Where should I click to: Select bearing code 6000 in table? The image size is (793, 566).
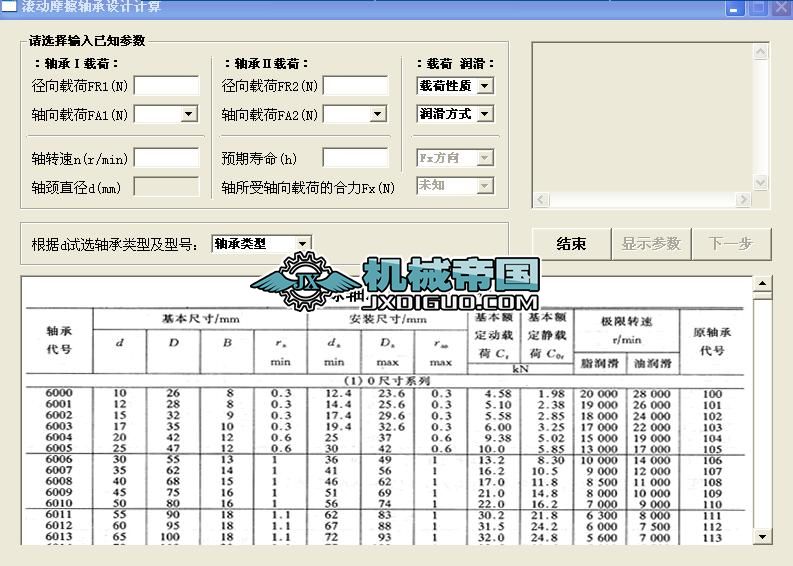click(59, 393)
